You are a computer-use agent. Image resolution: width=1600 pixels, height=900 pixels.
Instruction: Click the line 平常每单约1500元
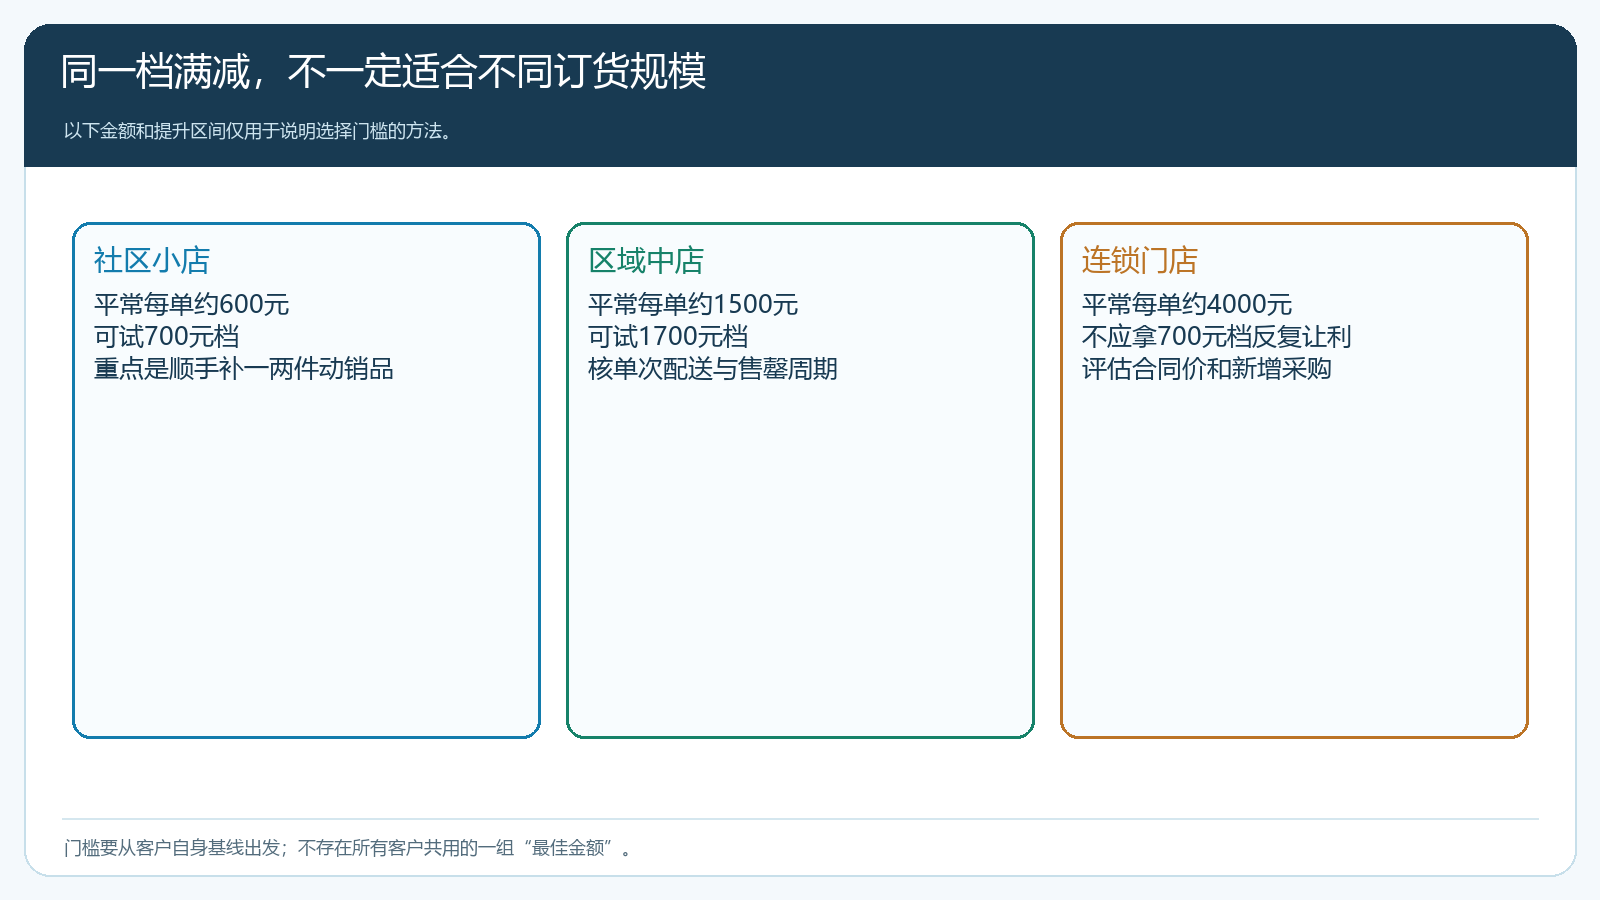(693, 304)
